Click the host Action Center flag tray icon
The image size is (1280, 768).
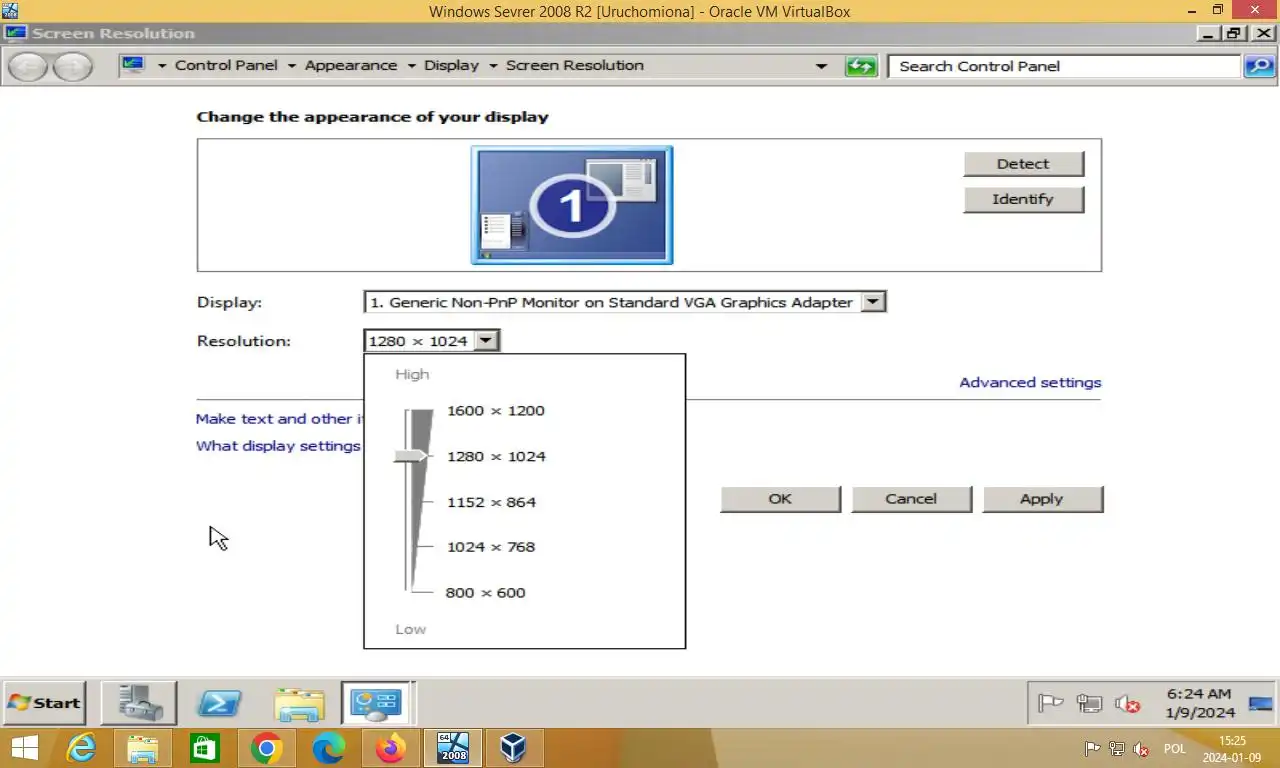click(1093, 749)
